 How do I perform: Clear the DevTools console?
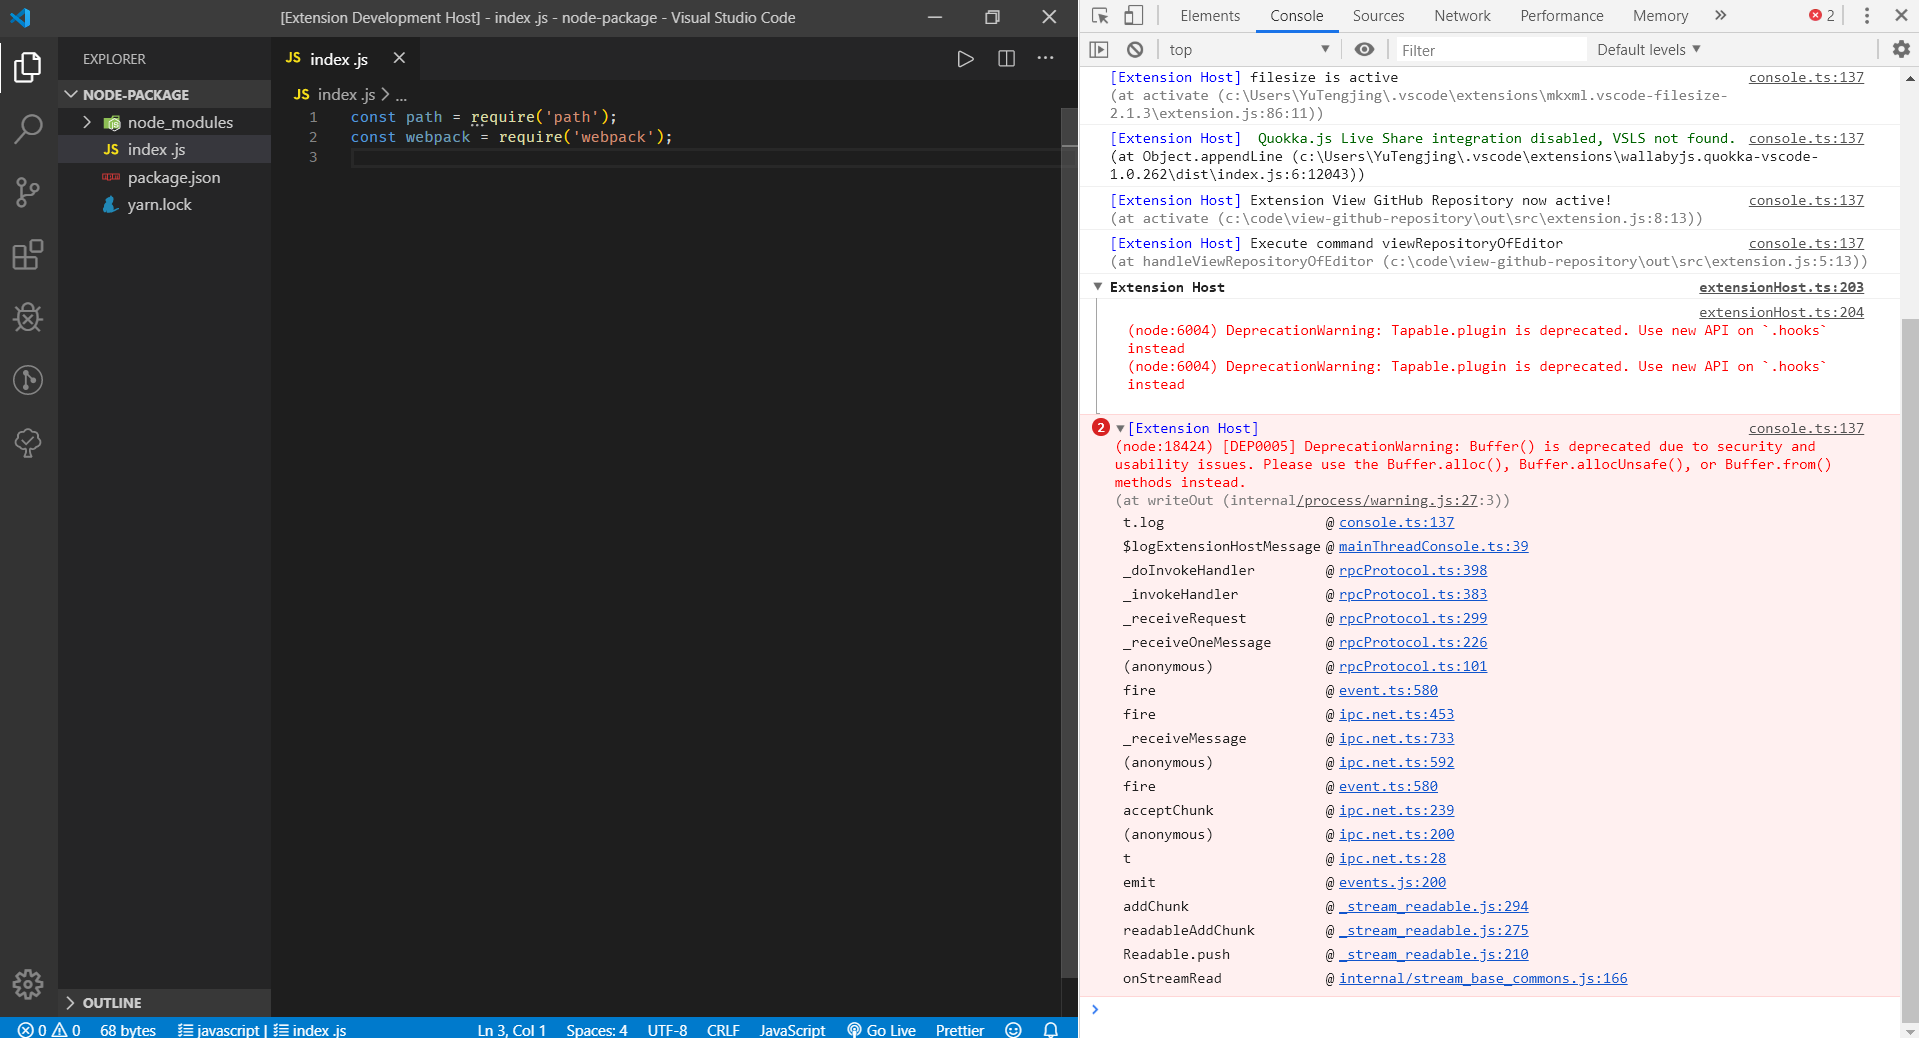click(x=1135, y=49)
